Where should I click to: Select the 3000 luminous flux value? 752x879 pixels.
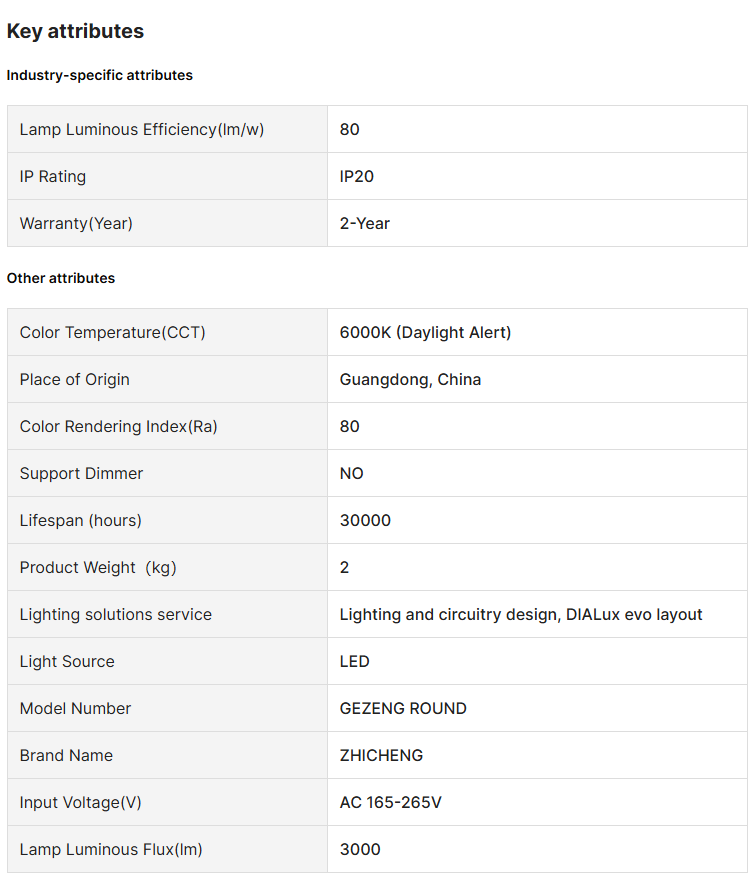[x=360, y=849]
